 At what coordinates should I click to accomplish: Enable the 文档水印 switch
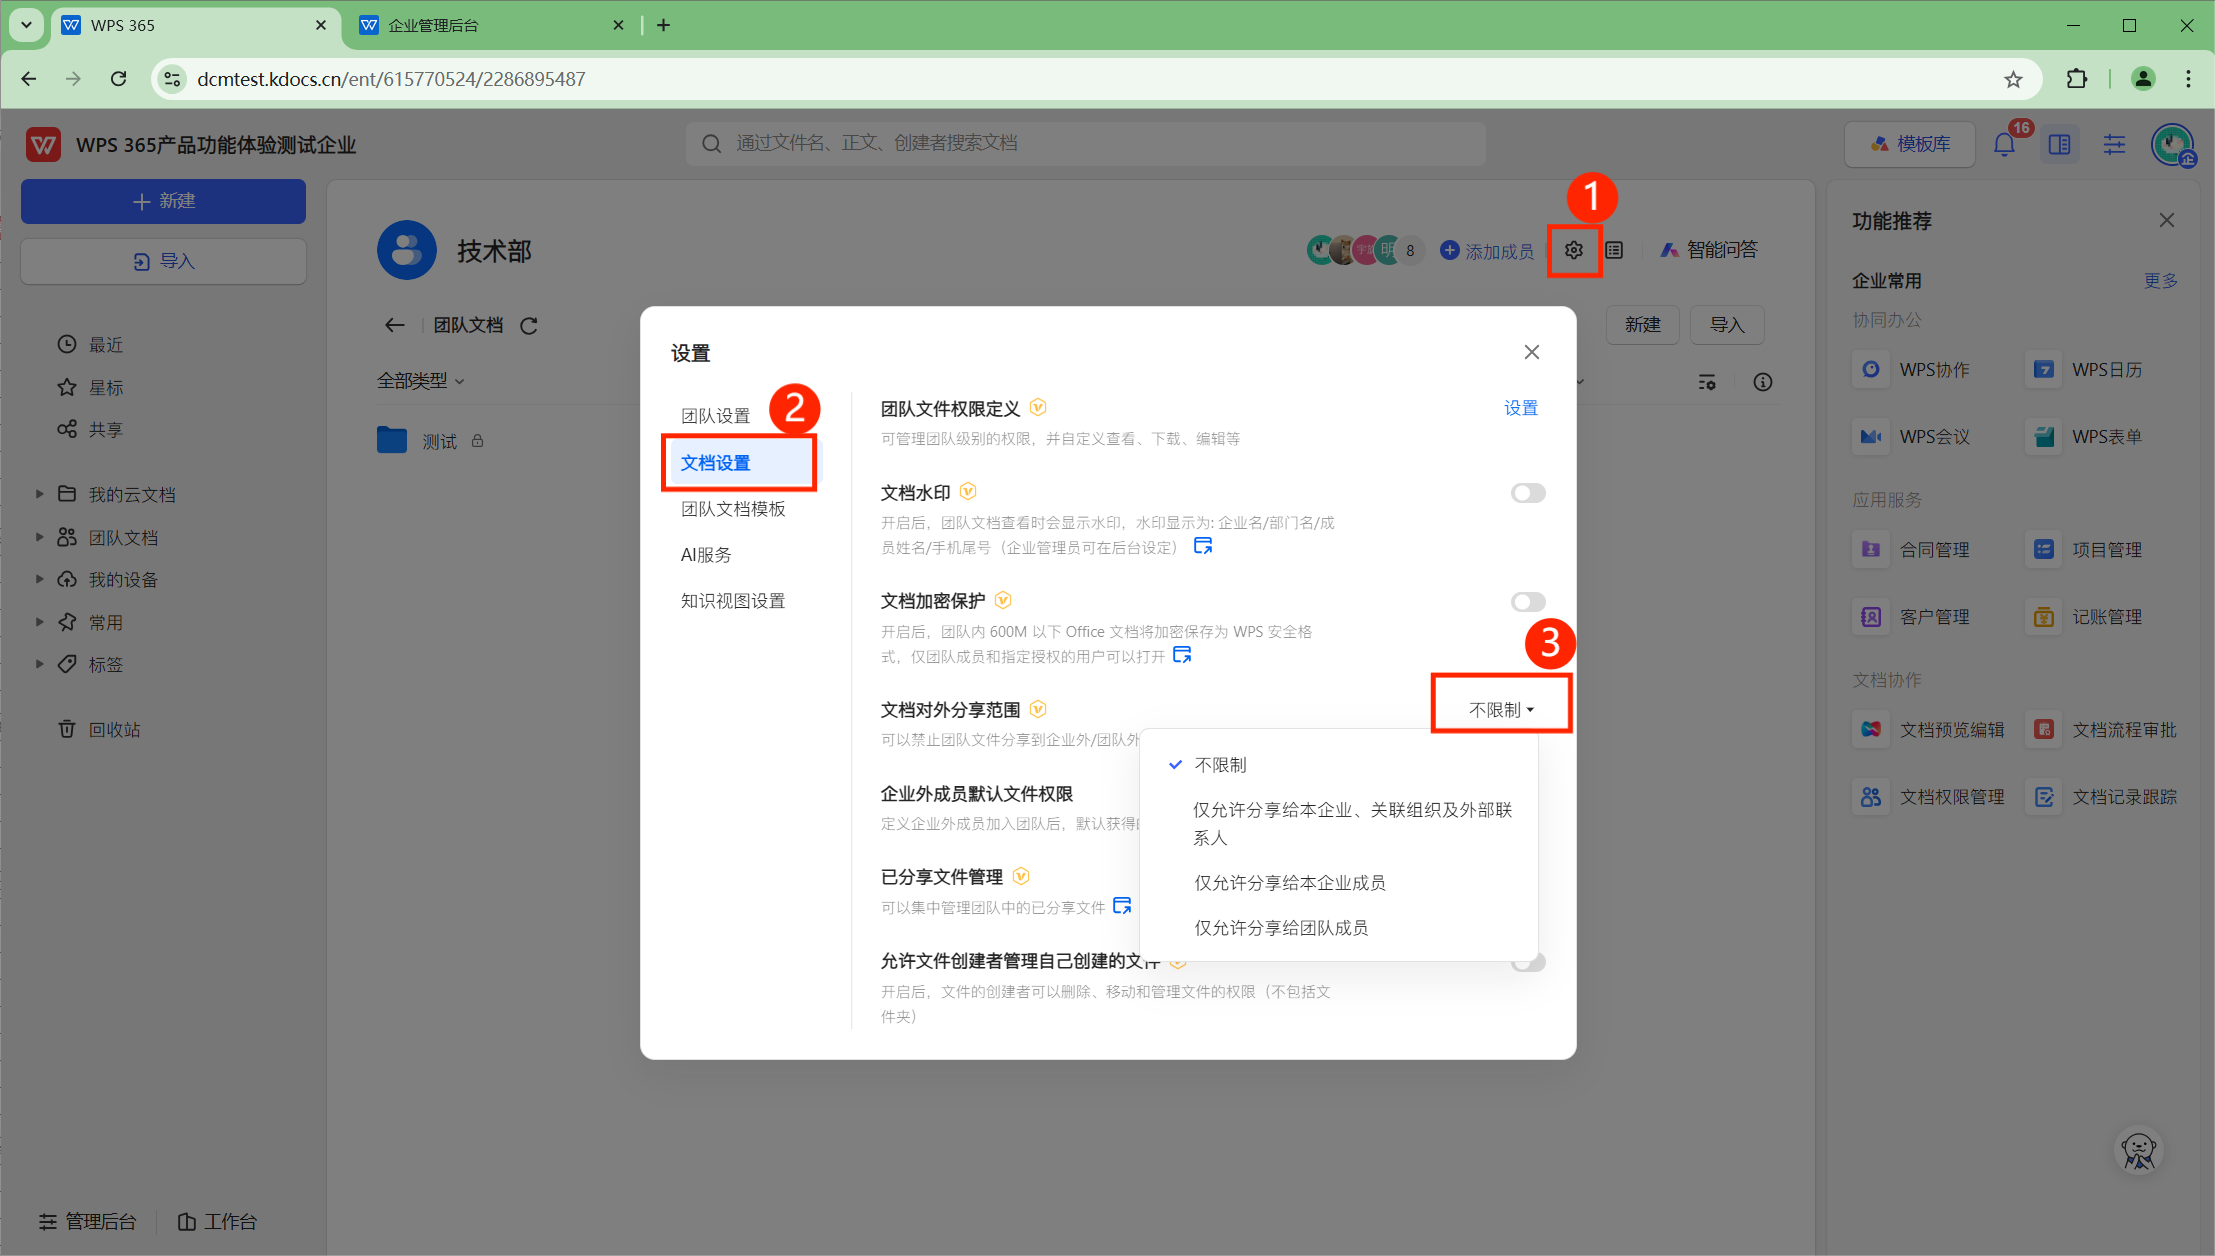coord(1527,493)
